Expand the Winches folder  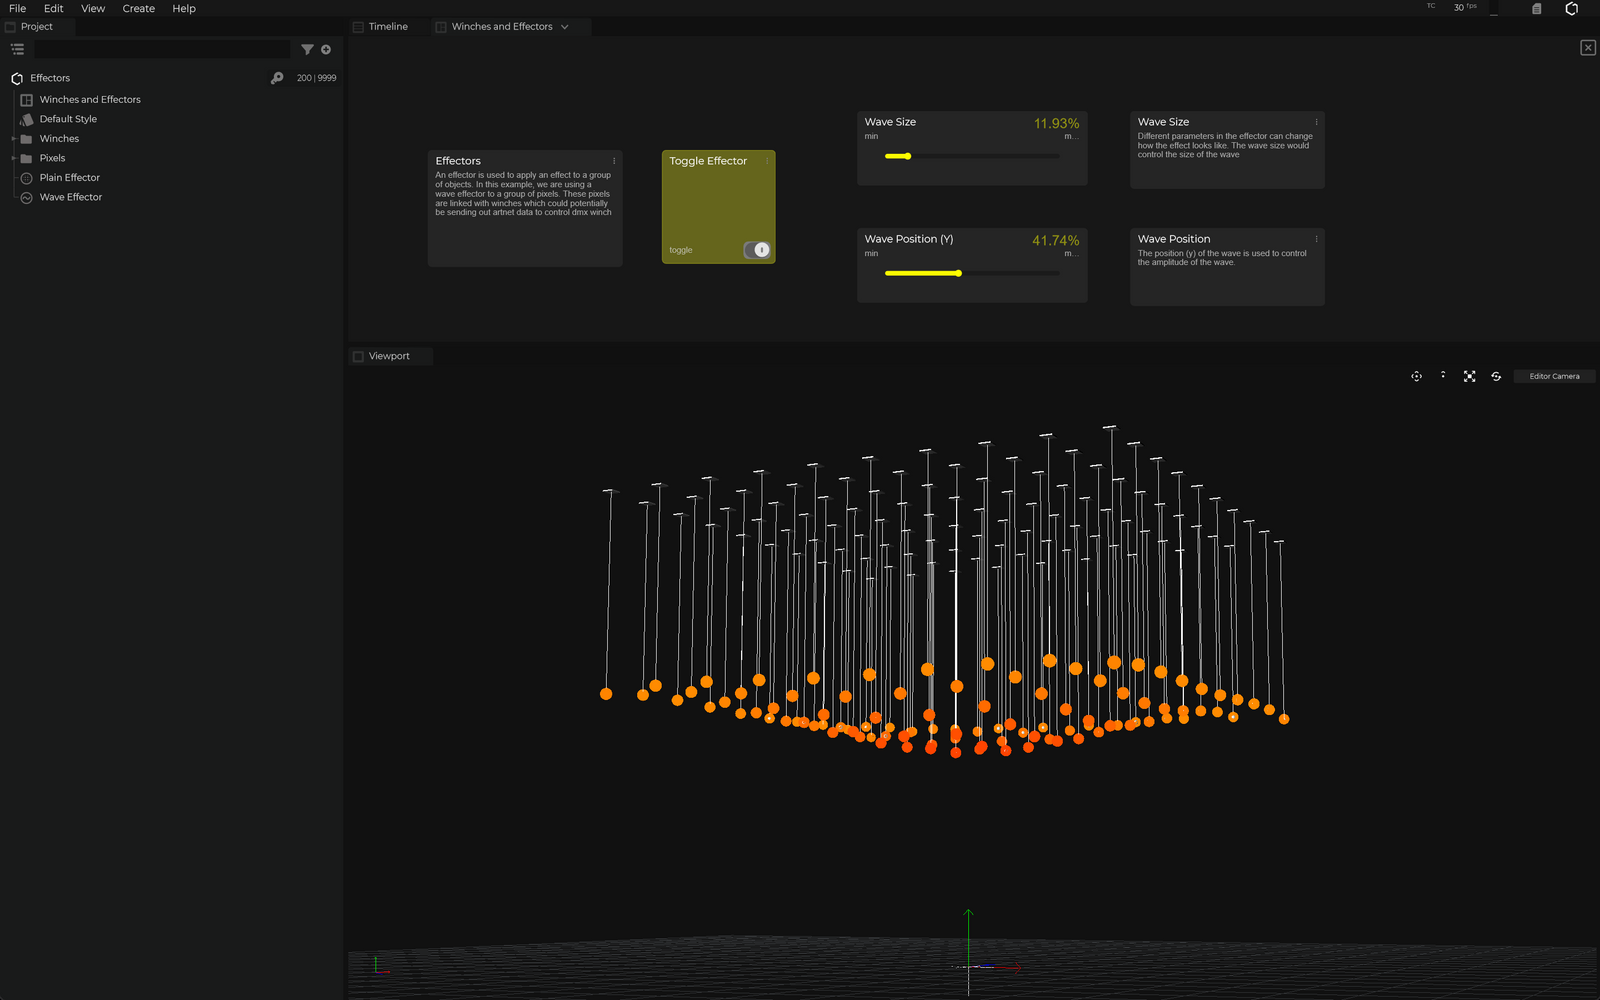click(13, 139)
